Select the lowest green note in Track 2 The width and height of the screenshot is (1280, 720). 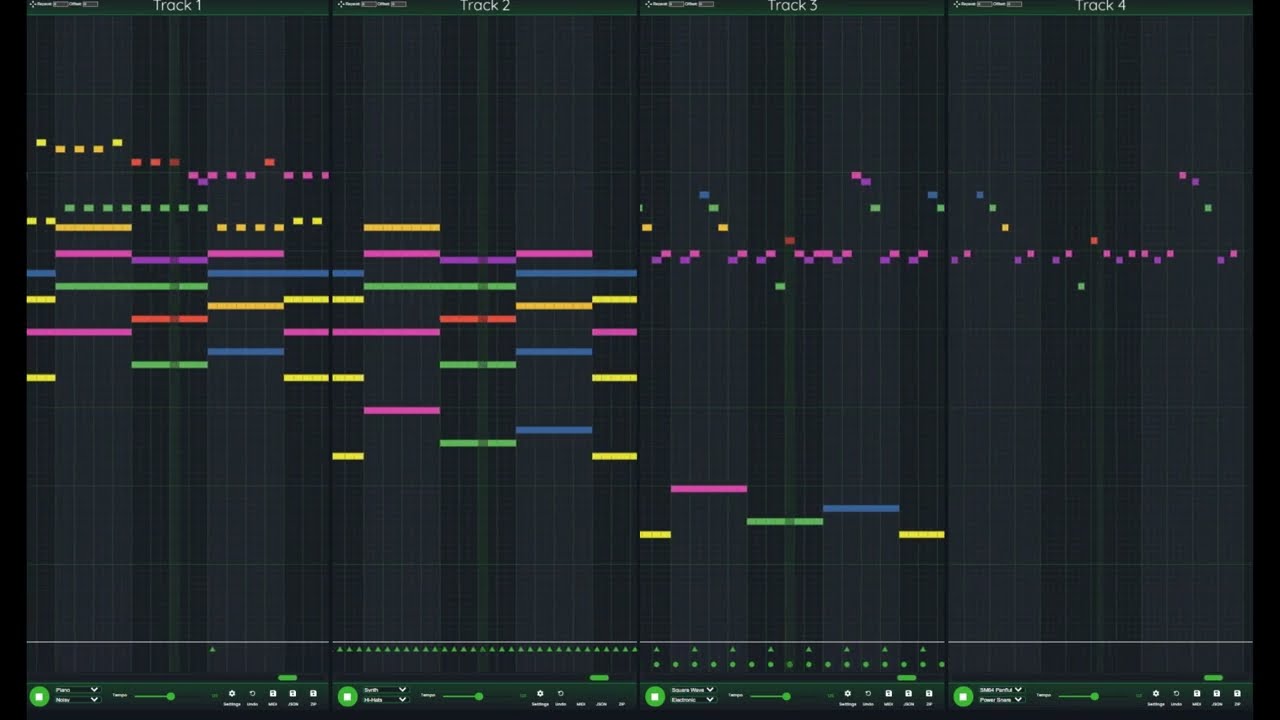click(x=478, y=443)
